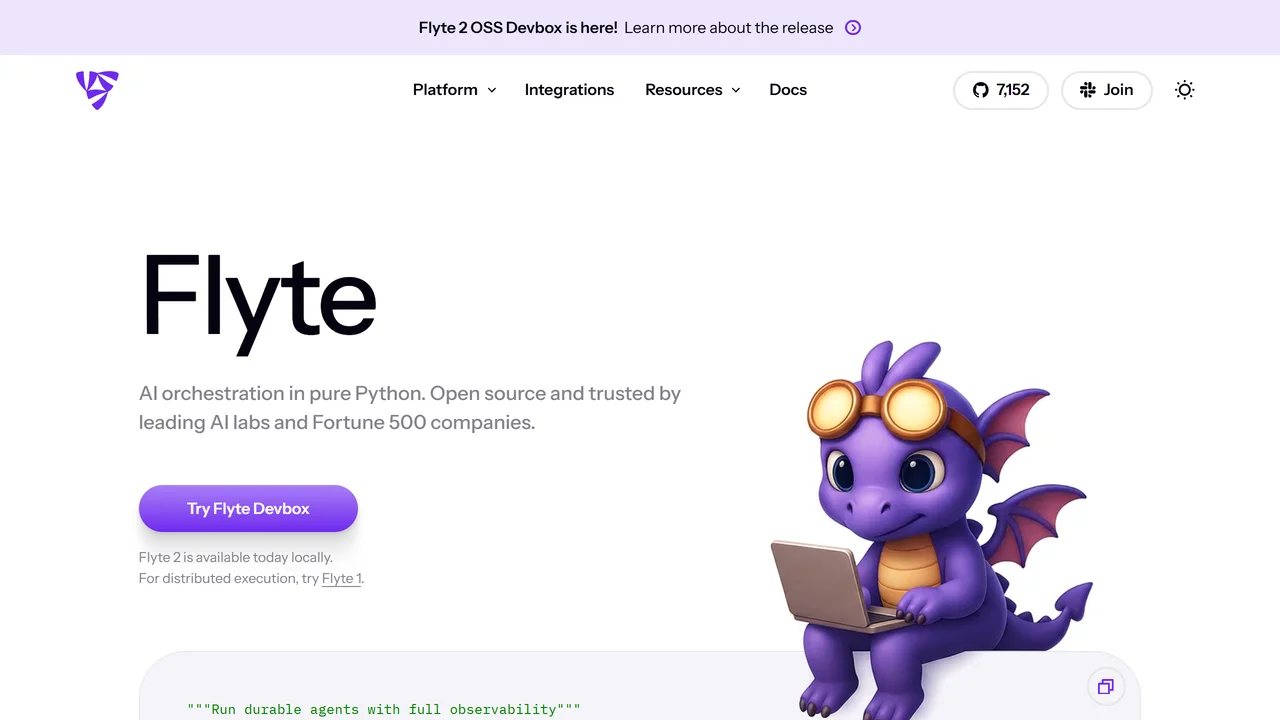Click the Flyte logo icon in header
The width and height of the screenshot is (1280, 720).
(97, 90)
